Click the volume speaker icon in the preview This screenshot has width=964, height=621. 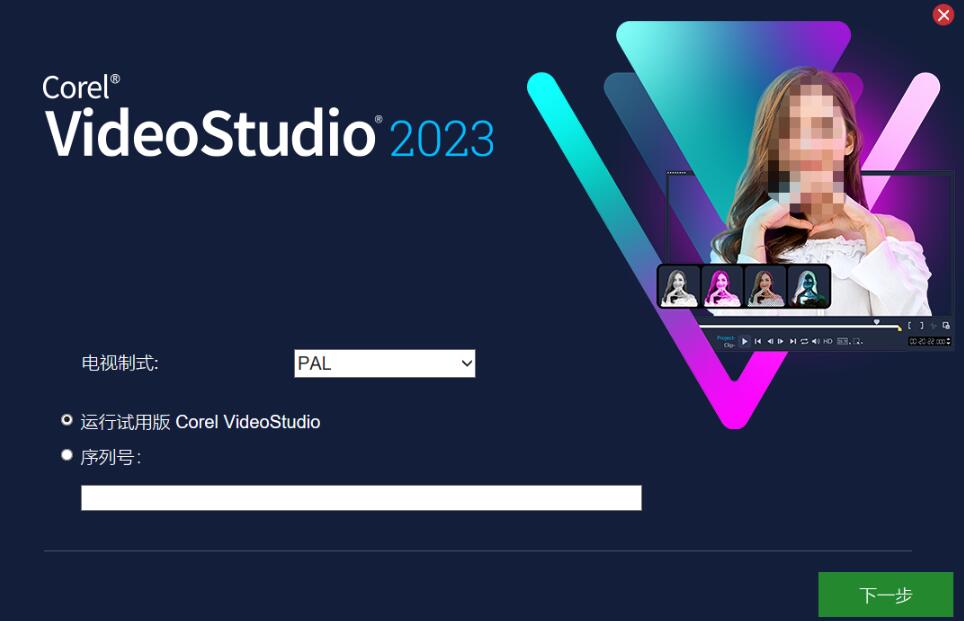[x=816, y=341]
